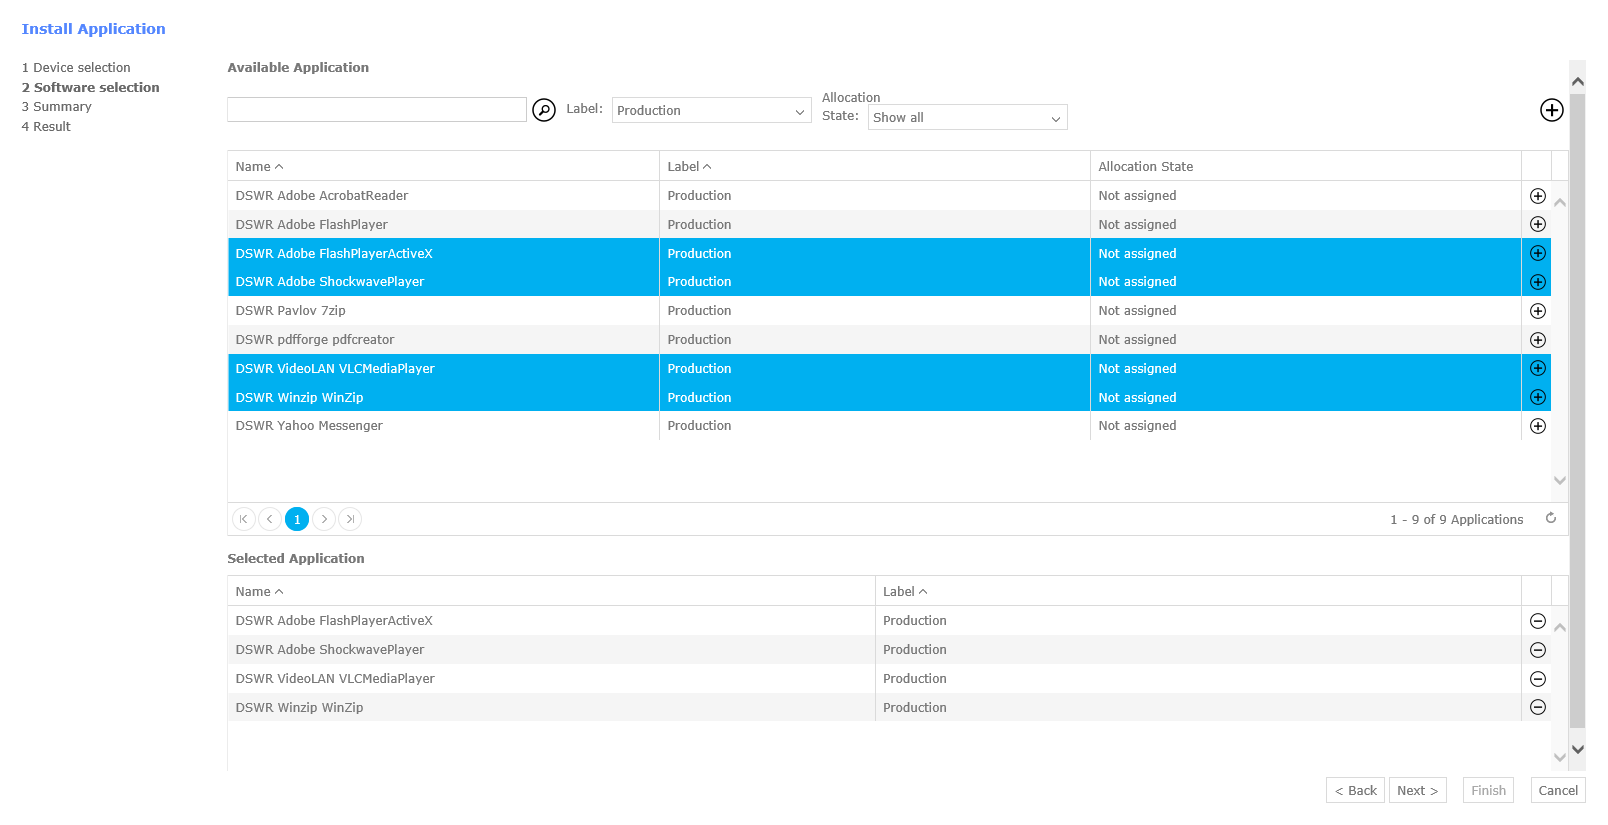Go to first page of applications
The width and height of the screenshot is (1608, 825).
point(243,519)
